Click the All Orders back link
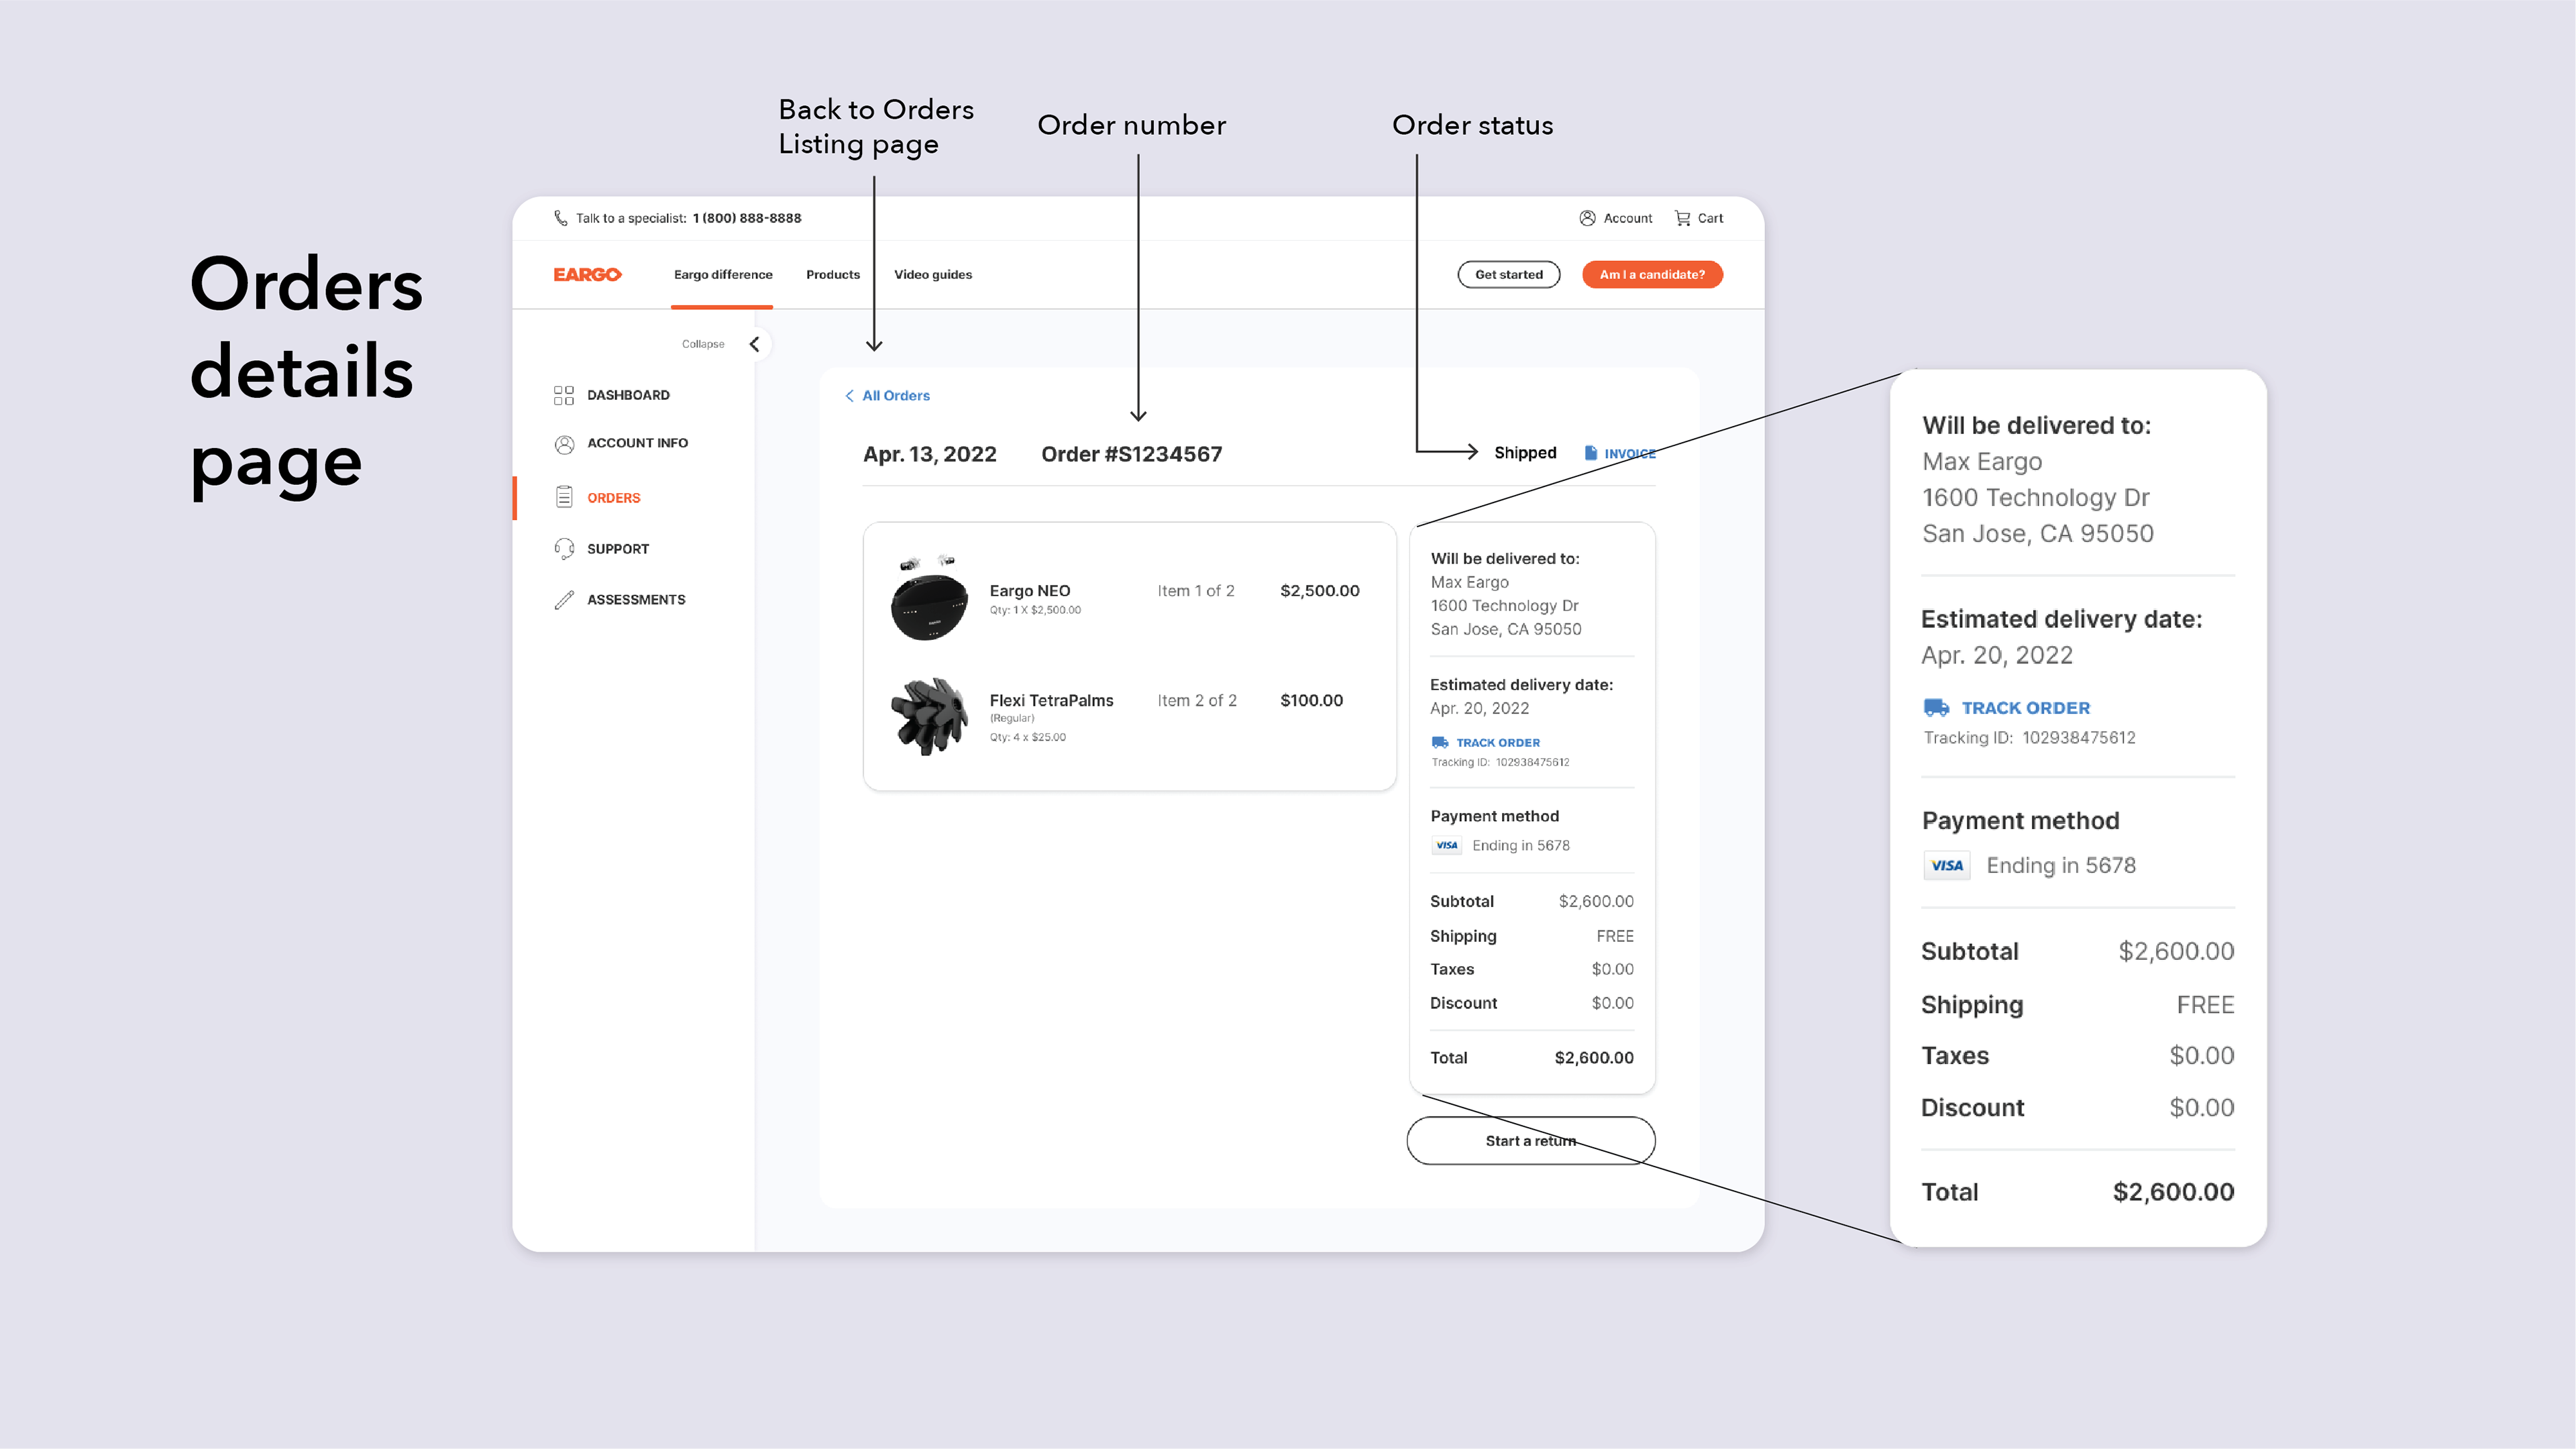Viewport: 2576px width, 1449px height. pyautogui.click(x=896, y=396)
